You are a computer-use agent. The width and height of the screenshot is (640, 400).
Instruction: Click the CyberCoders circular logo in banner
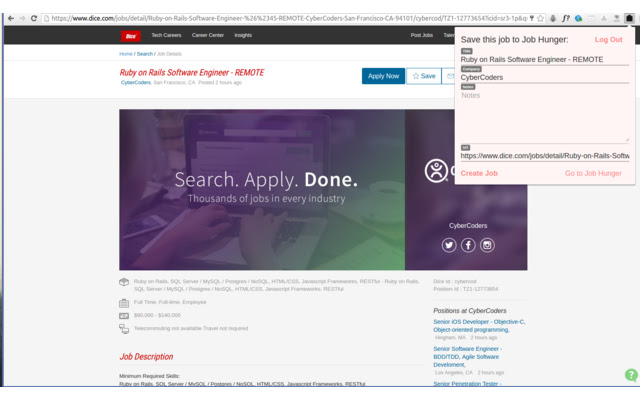(x=436, y=171)
